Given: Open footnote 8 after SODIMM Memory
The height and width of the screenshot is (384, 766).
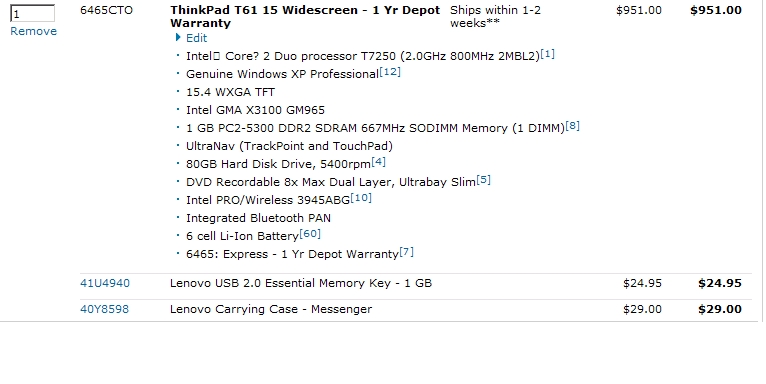Looking at the screenshot, I should (572, 126).
